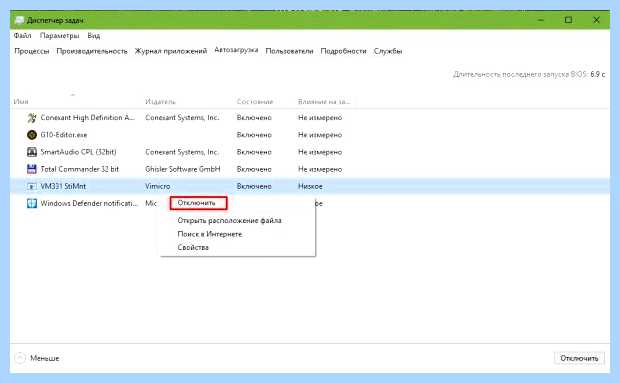620x383 pixels.
Task: Click Включено status in the VM331 StiMnt row
Action: pos(254,186)
